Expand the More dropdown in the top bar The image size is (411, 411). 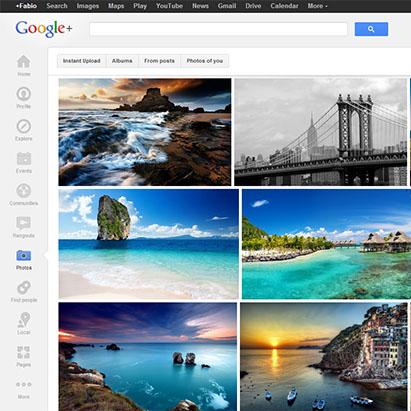click(317, 6)
